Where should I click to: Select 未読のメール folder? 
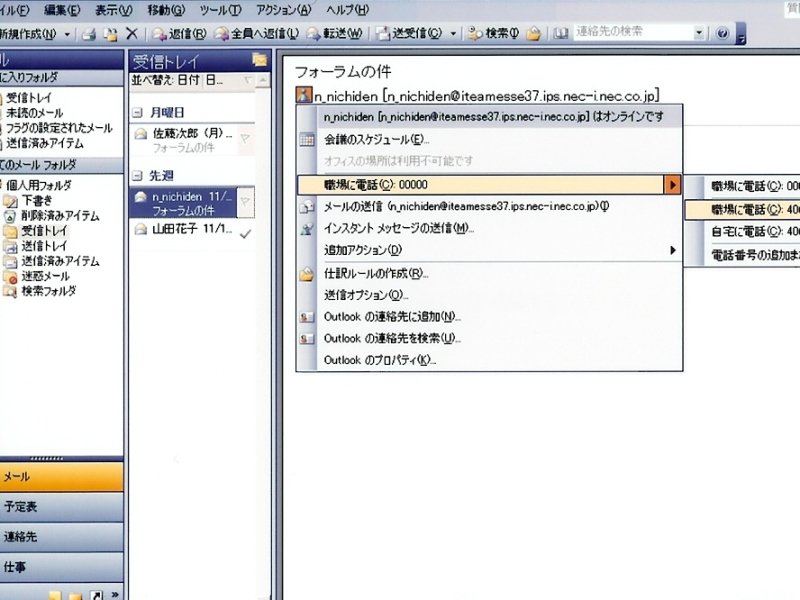[x=34, y=113]
